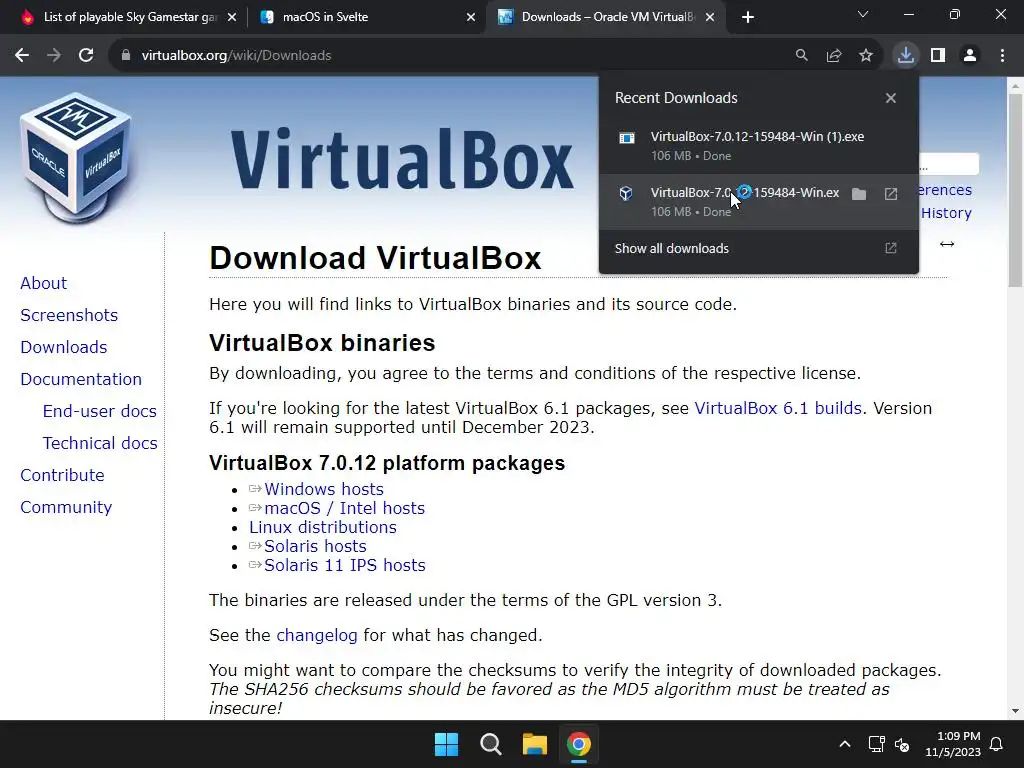Open the Chrome three-dot menu
The height and width of the screenshot is (768, 1024).
[x=1002, y=56]
